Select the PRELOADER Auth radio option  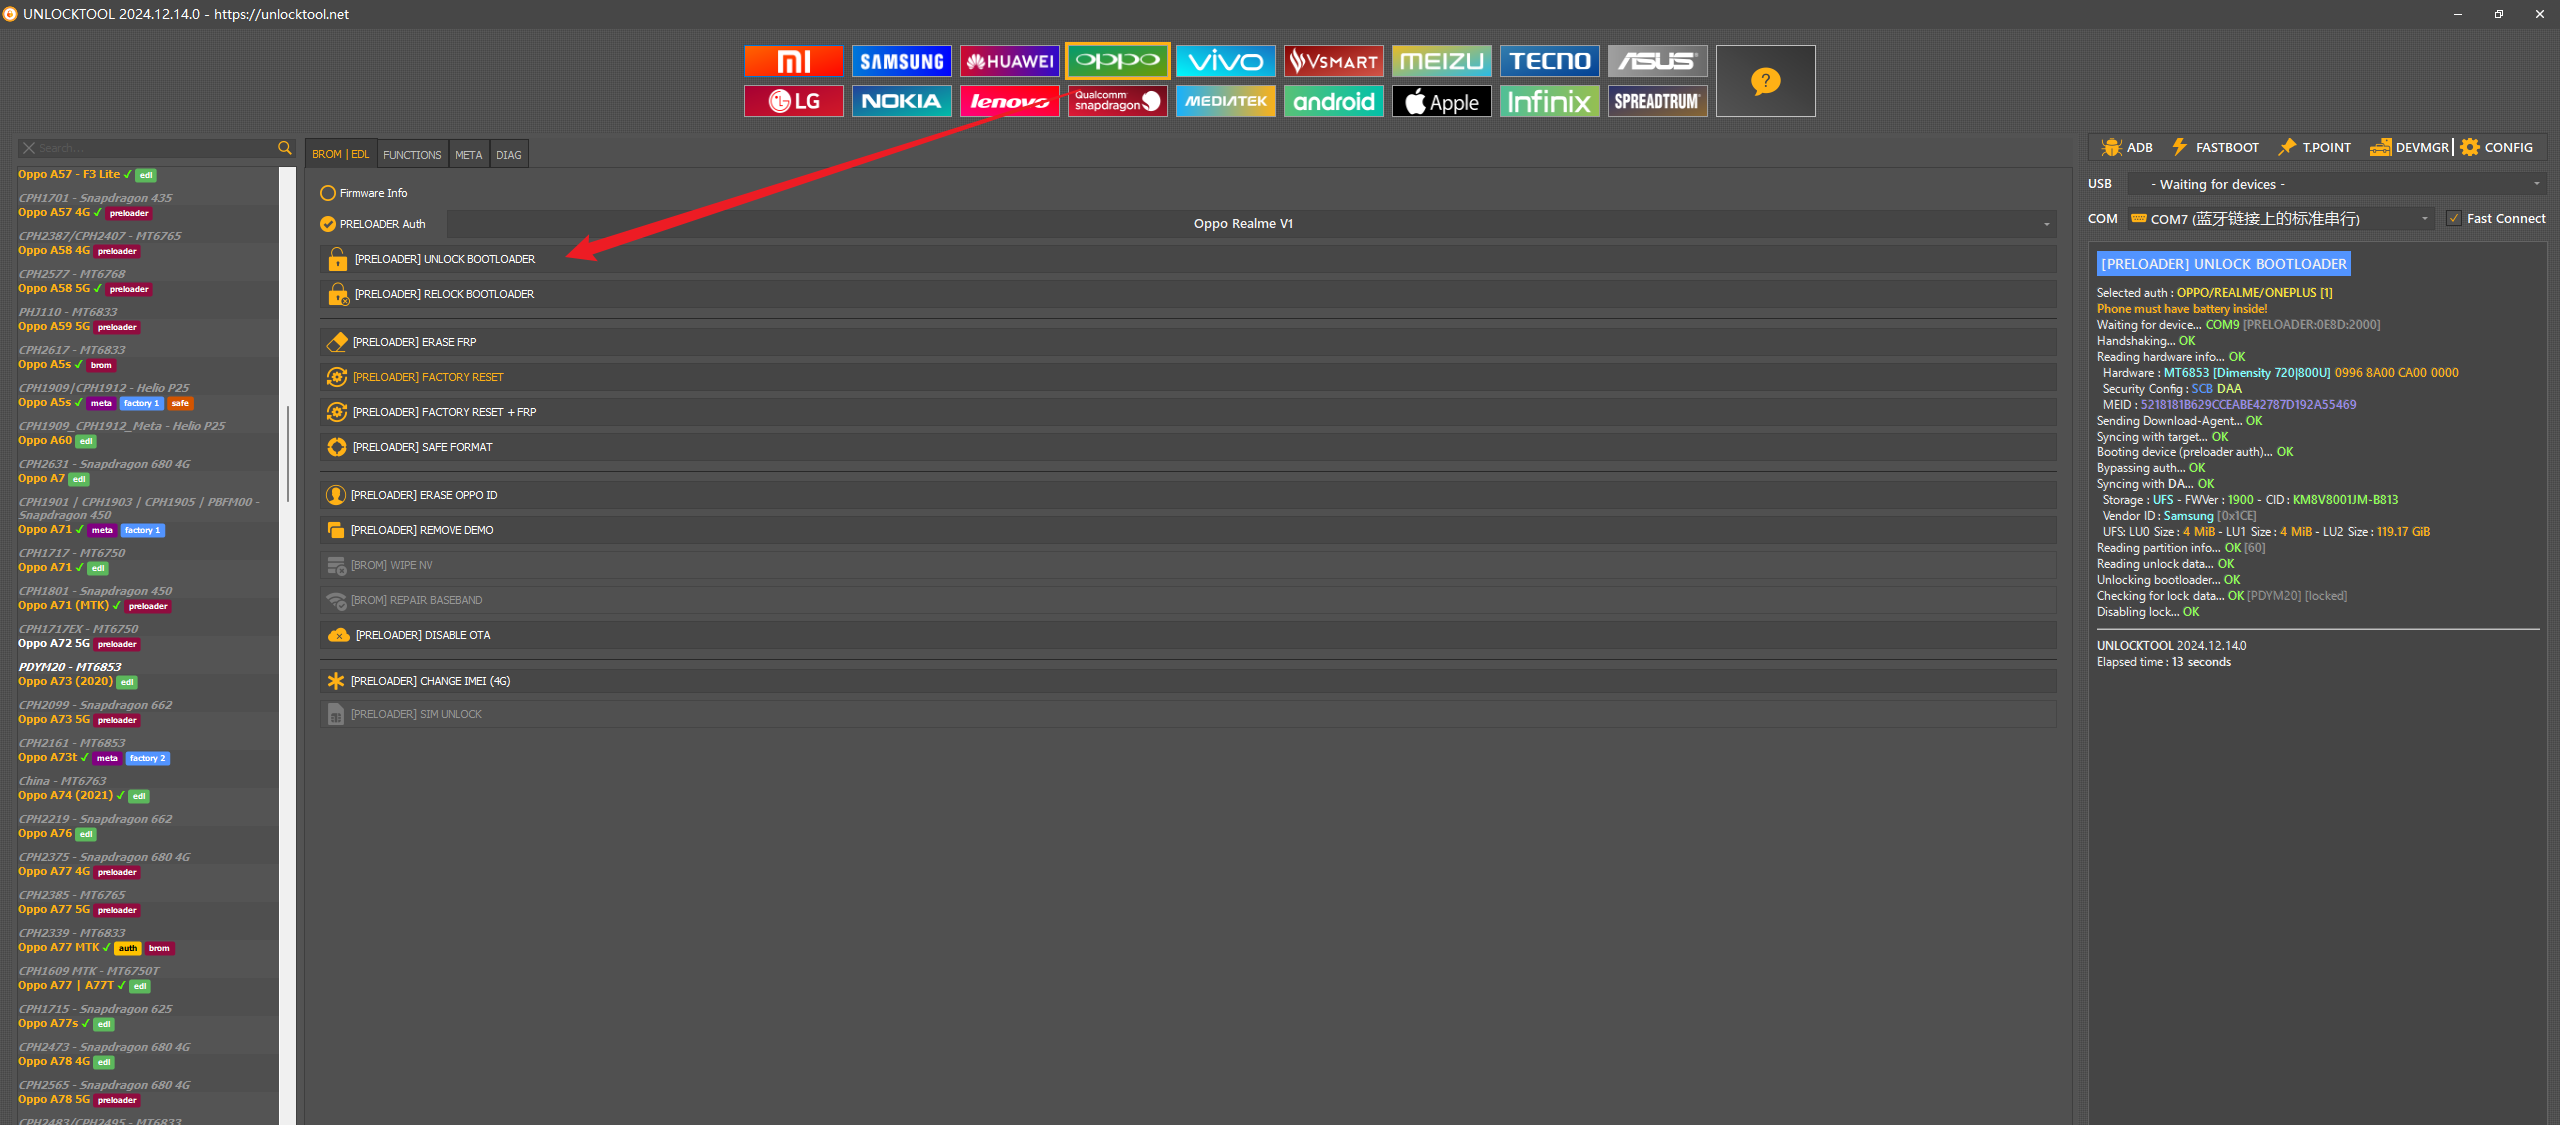[328, 224]
